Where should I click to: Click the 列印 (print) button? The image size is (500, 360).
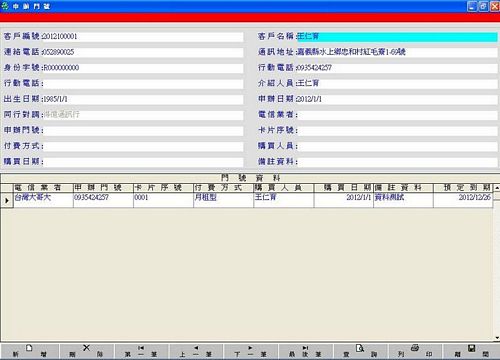pyautogui.click(x=415, y=351)
